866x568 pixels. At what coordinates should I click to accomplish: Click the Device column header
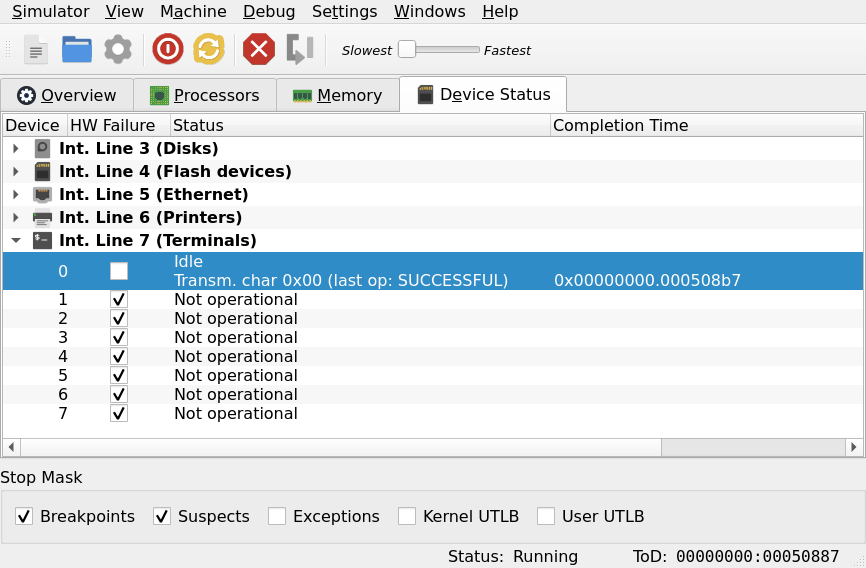pos(35,125)
